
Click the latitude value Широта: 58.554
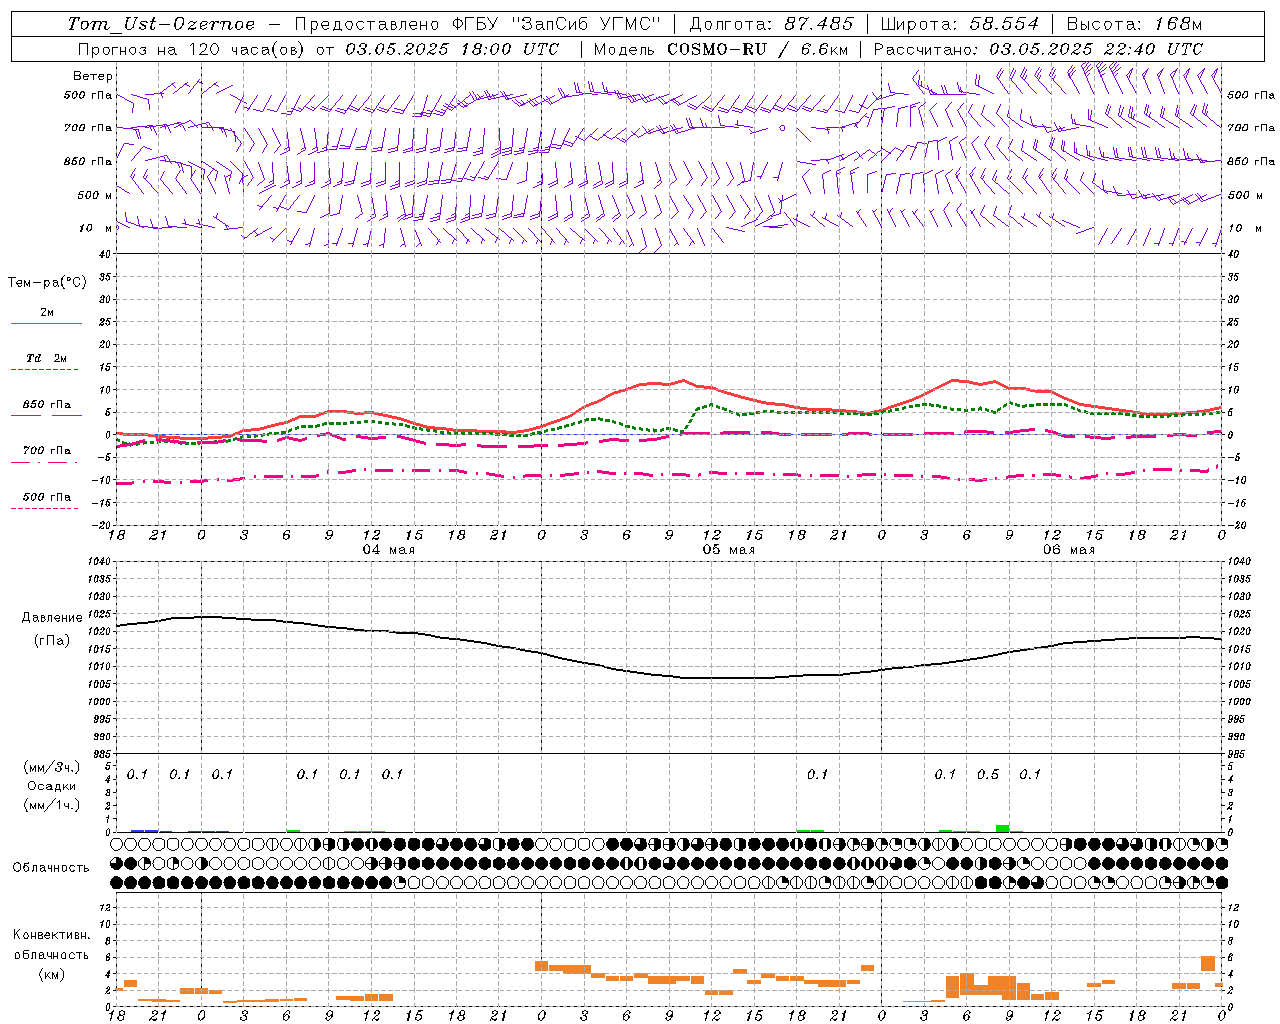click(960, 24)
